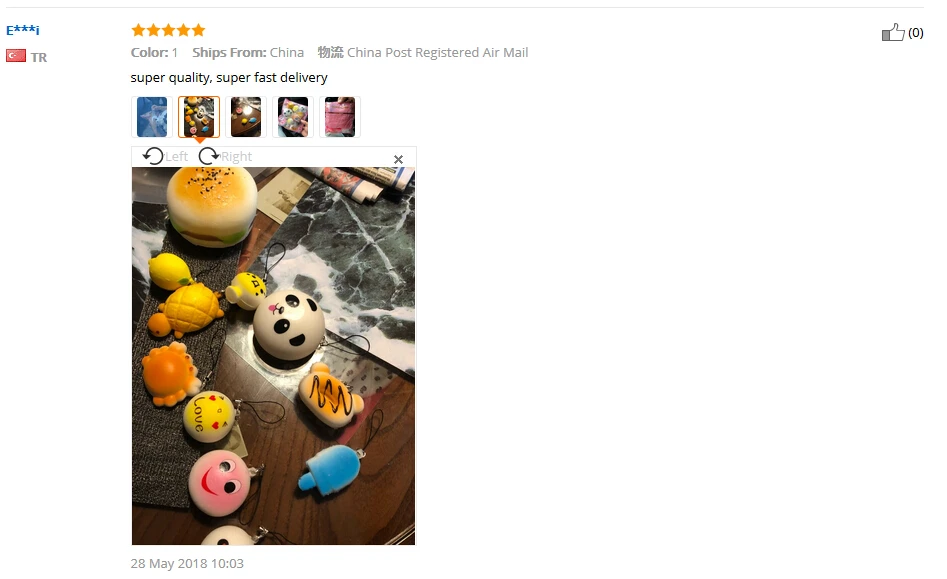Screen dimensions: 947x579
Task: Open the third review thumbnail
Action: point(246,117)
